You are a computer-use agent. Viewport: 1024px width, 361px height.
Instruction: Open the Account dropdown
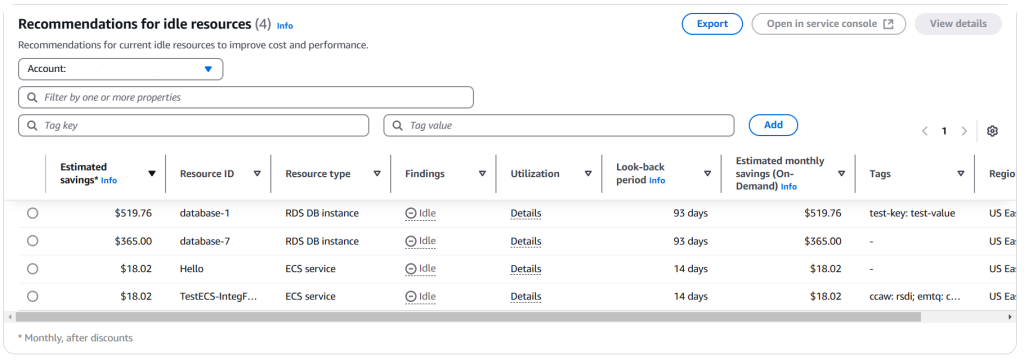(121, 69)
